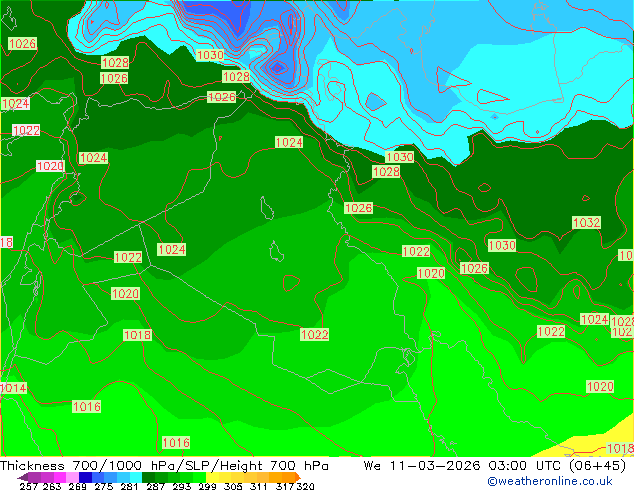The height and width of the screenshot is (490, 634).
Task: Click the legend value 263
Action: (52, 486)
